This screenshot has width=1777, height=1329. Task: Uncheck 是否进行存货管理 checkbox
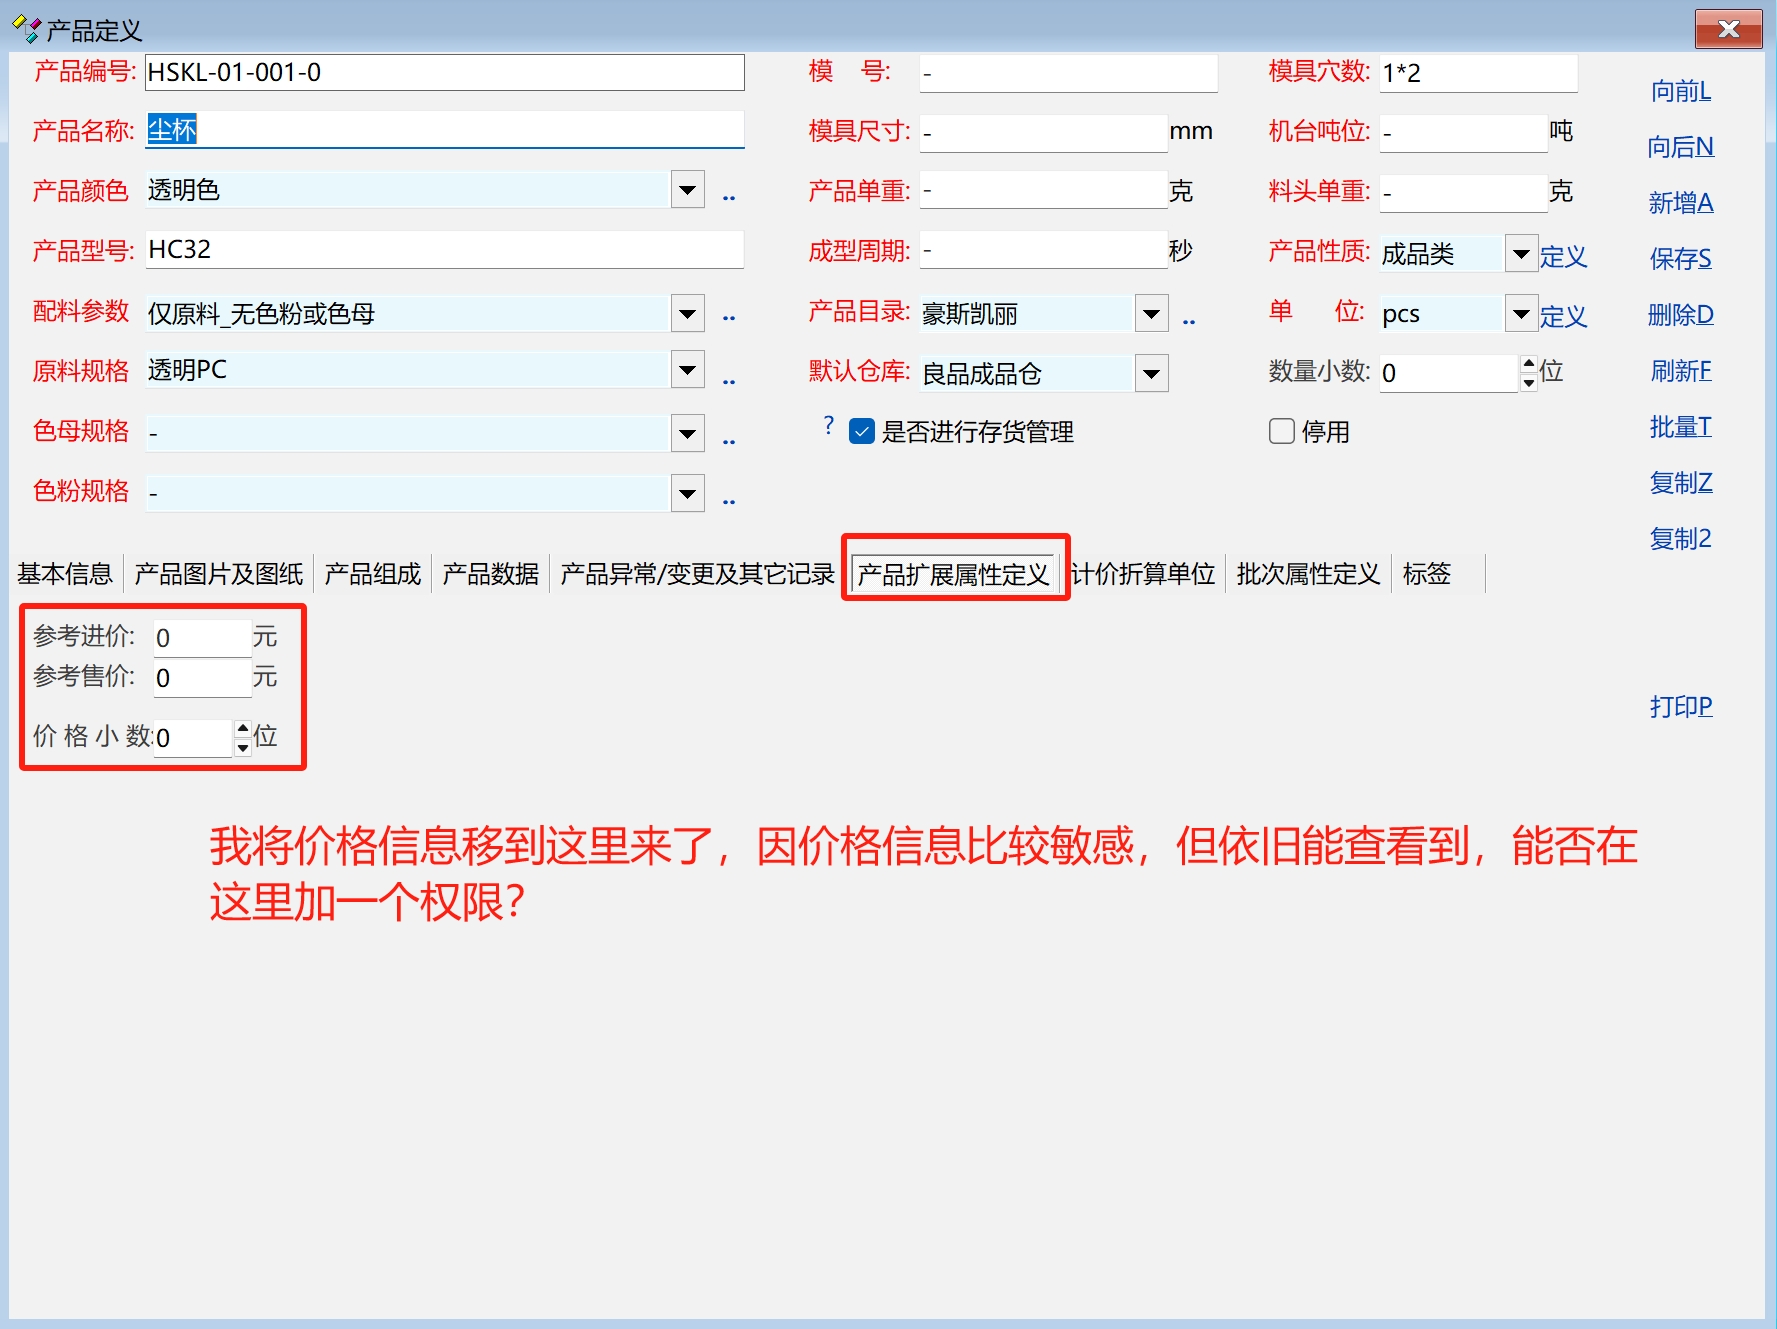[861, 431]
